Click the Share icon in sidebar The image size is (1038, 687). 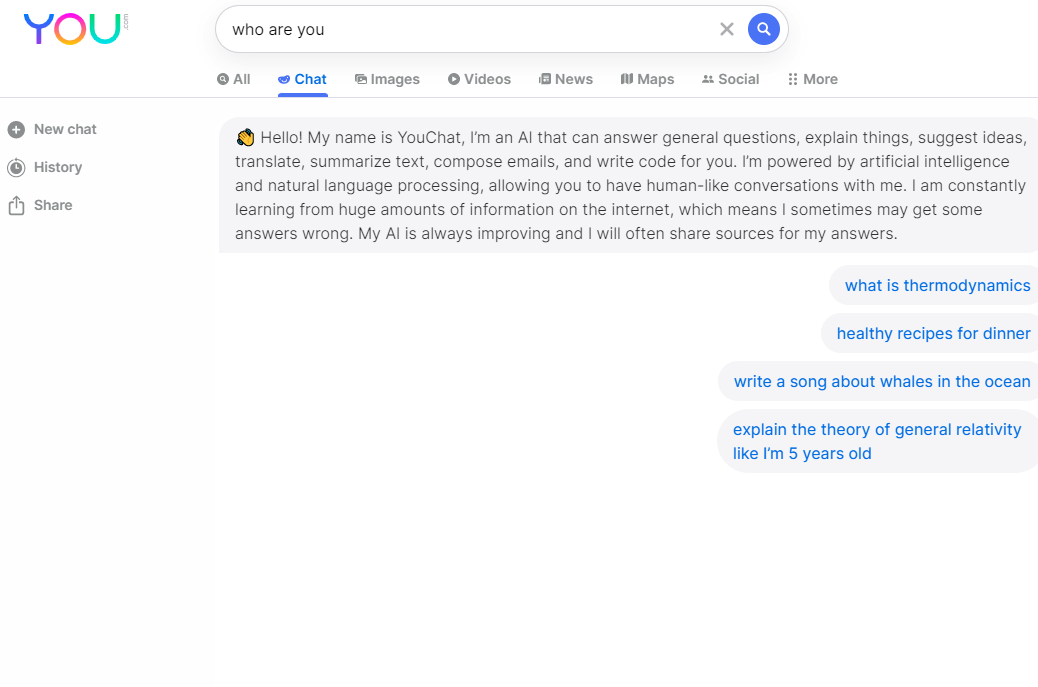coord(16,205)
